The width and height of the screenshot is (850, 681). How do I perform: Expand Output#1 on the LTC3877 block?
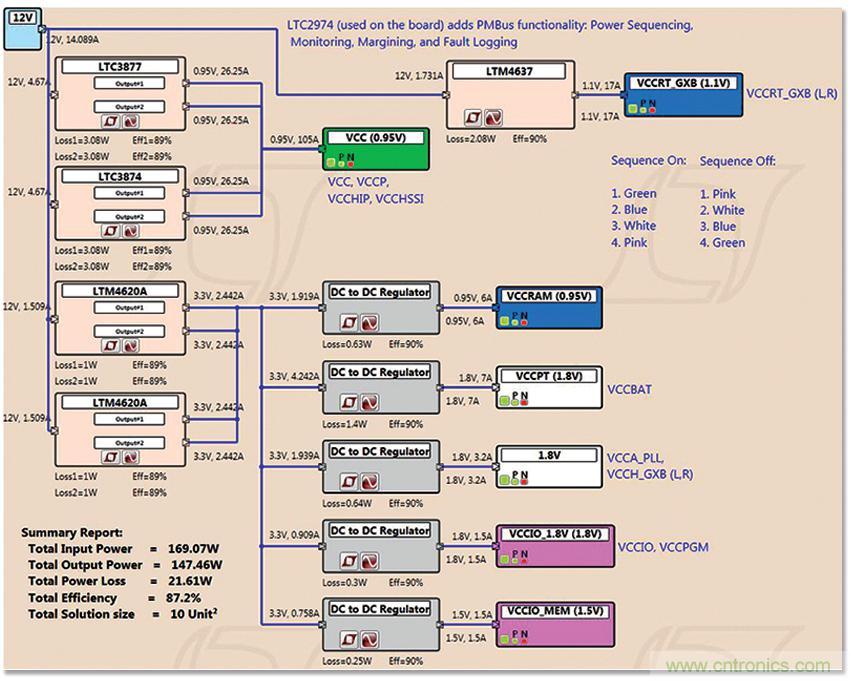pos(129,84)
